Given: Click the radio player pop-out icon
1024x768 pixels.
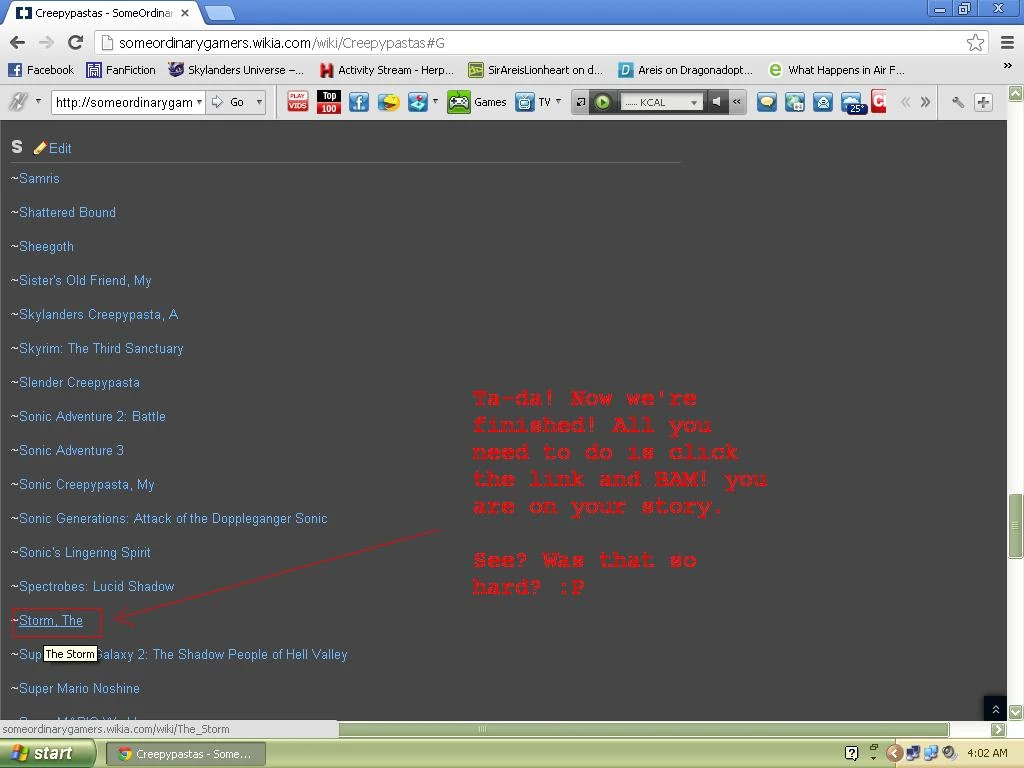Looking at the screenshot, I should point(580,102).
